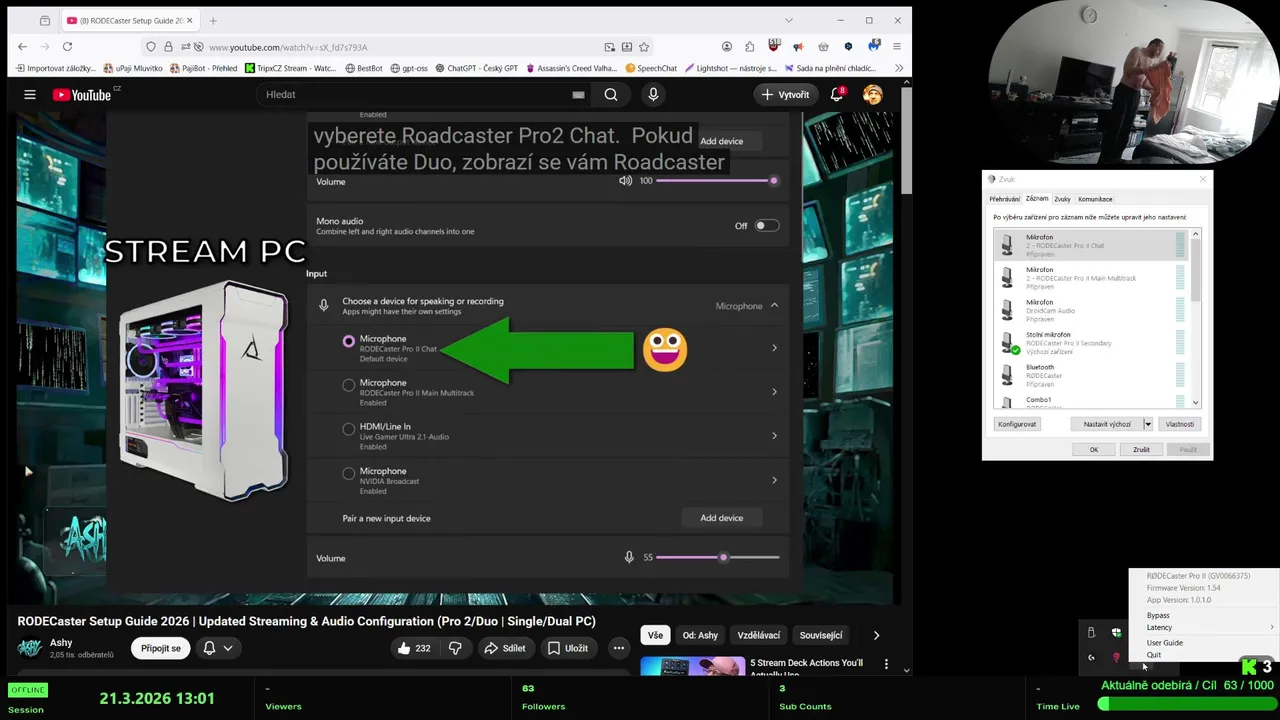Open Firefox application hamburger menu
The height and width of the screenshot is (720, 1280).
[x=896, y=46]
